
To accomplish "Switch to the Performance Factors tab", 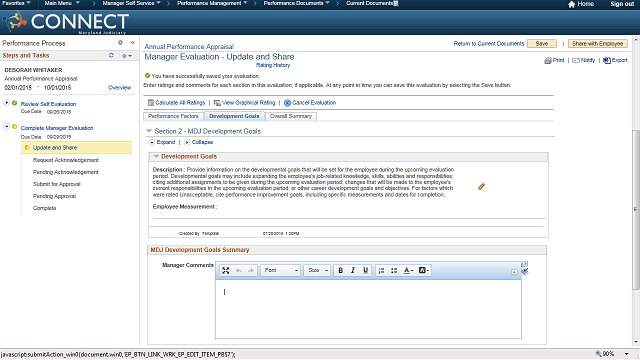I will point(173,116).
